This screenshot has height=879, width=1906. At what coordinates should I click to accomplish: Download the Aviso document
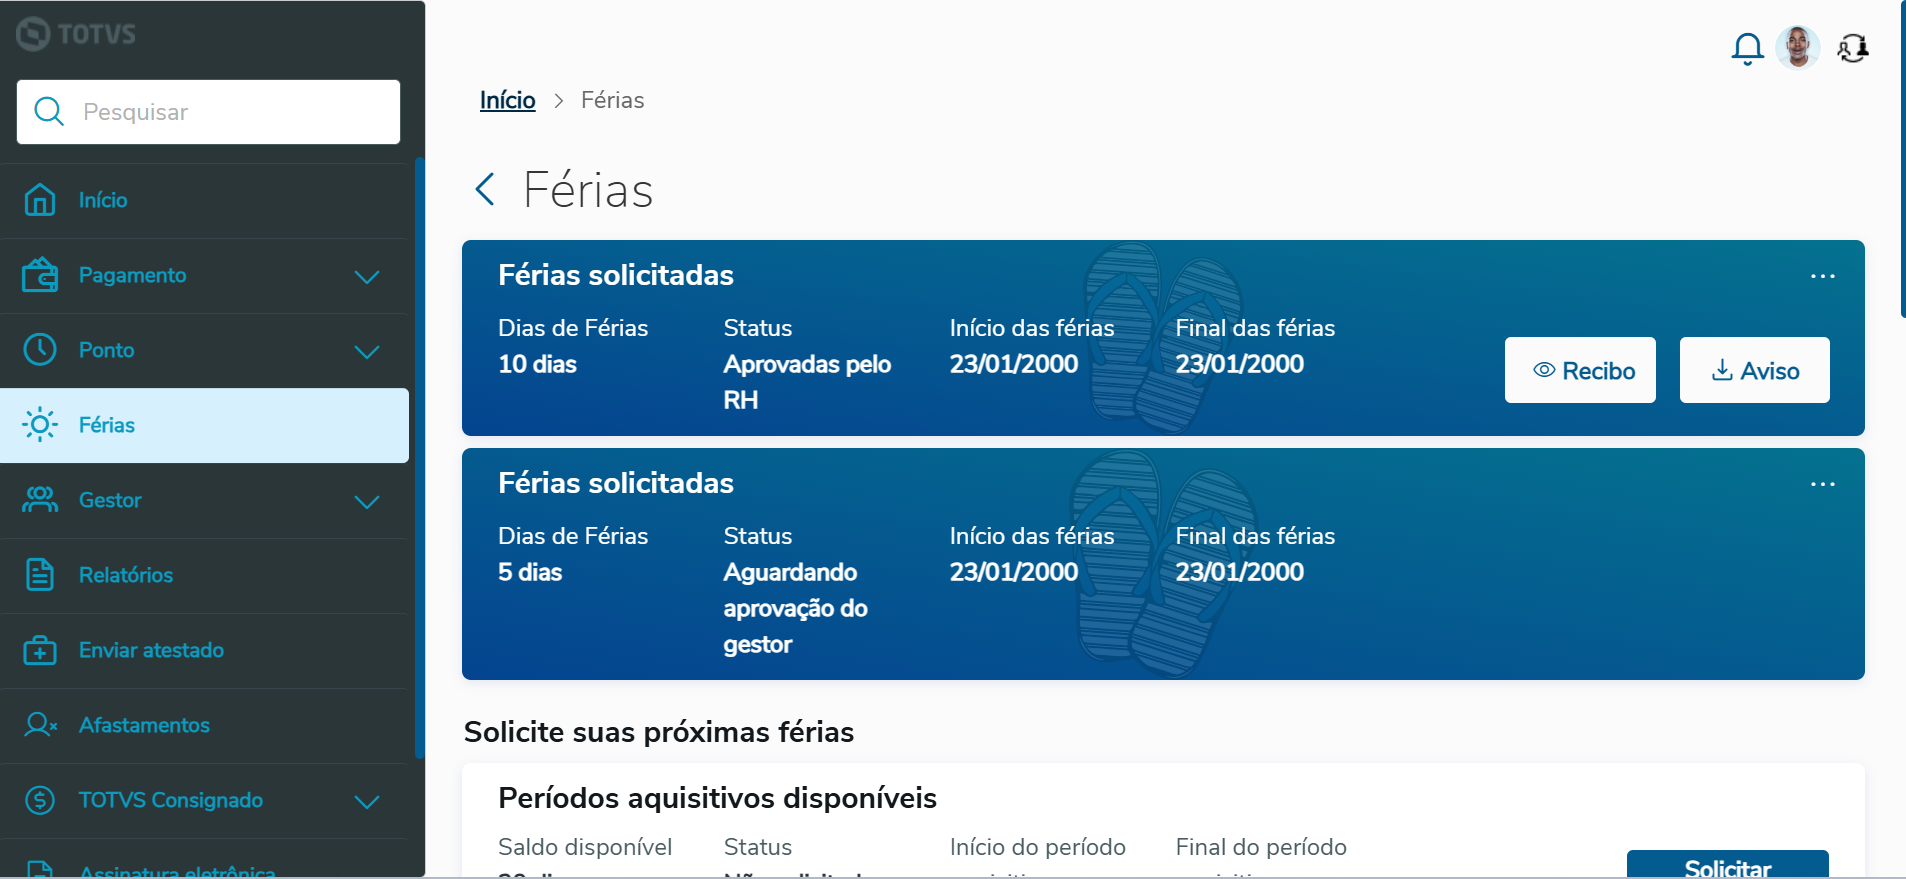pos(1754,370)
